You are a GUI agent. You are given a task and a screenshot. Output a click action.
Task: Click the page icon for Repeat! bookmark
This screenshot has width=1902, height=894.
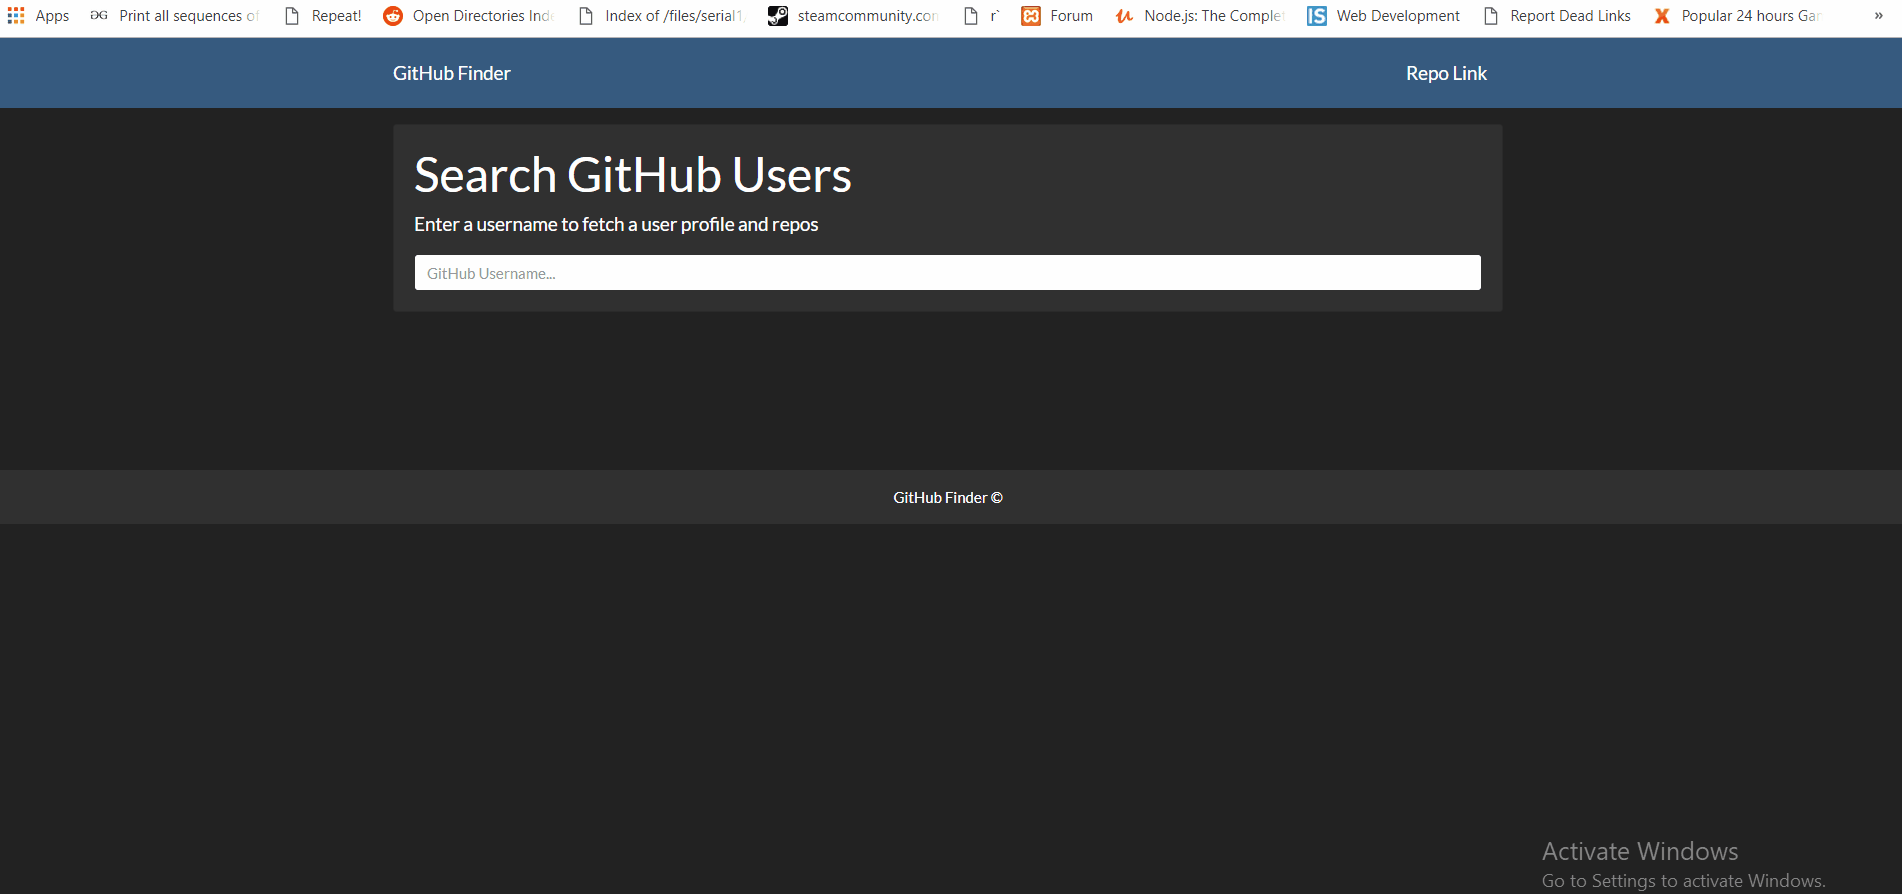[292, 16]
